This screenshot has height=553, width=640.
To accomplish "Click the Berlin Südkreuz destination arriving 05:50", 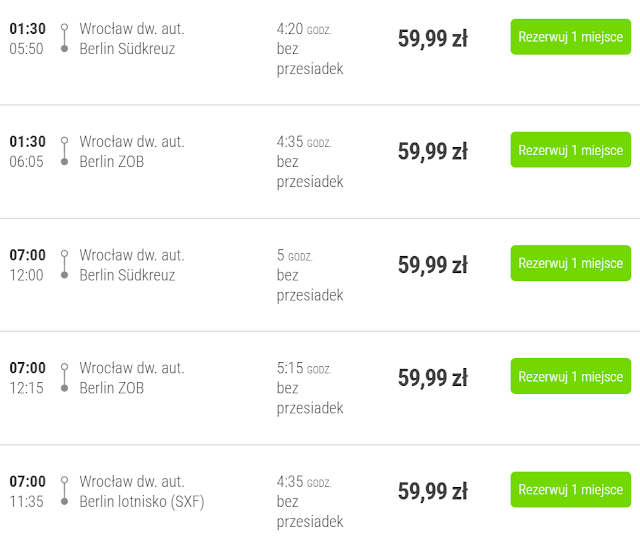I will (127, 48).
